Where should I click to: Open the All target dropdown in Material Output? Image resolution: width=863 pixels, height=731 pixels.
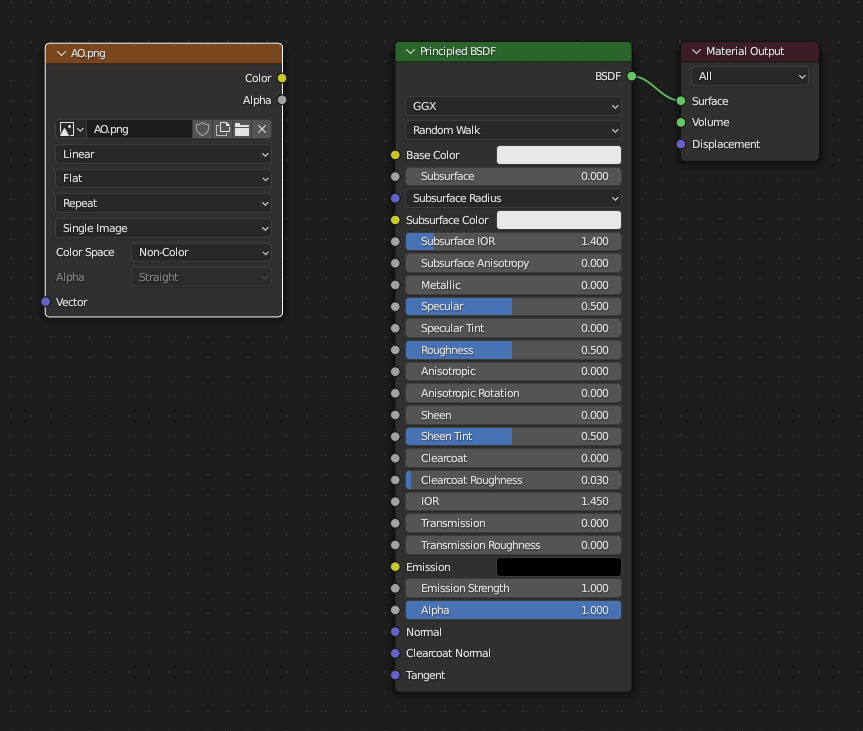coord(750,77)
